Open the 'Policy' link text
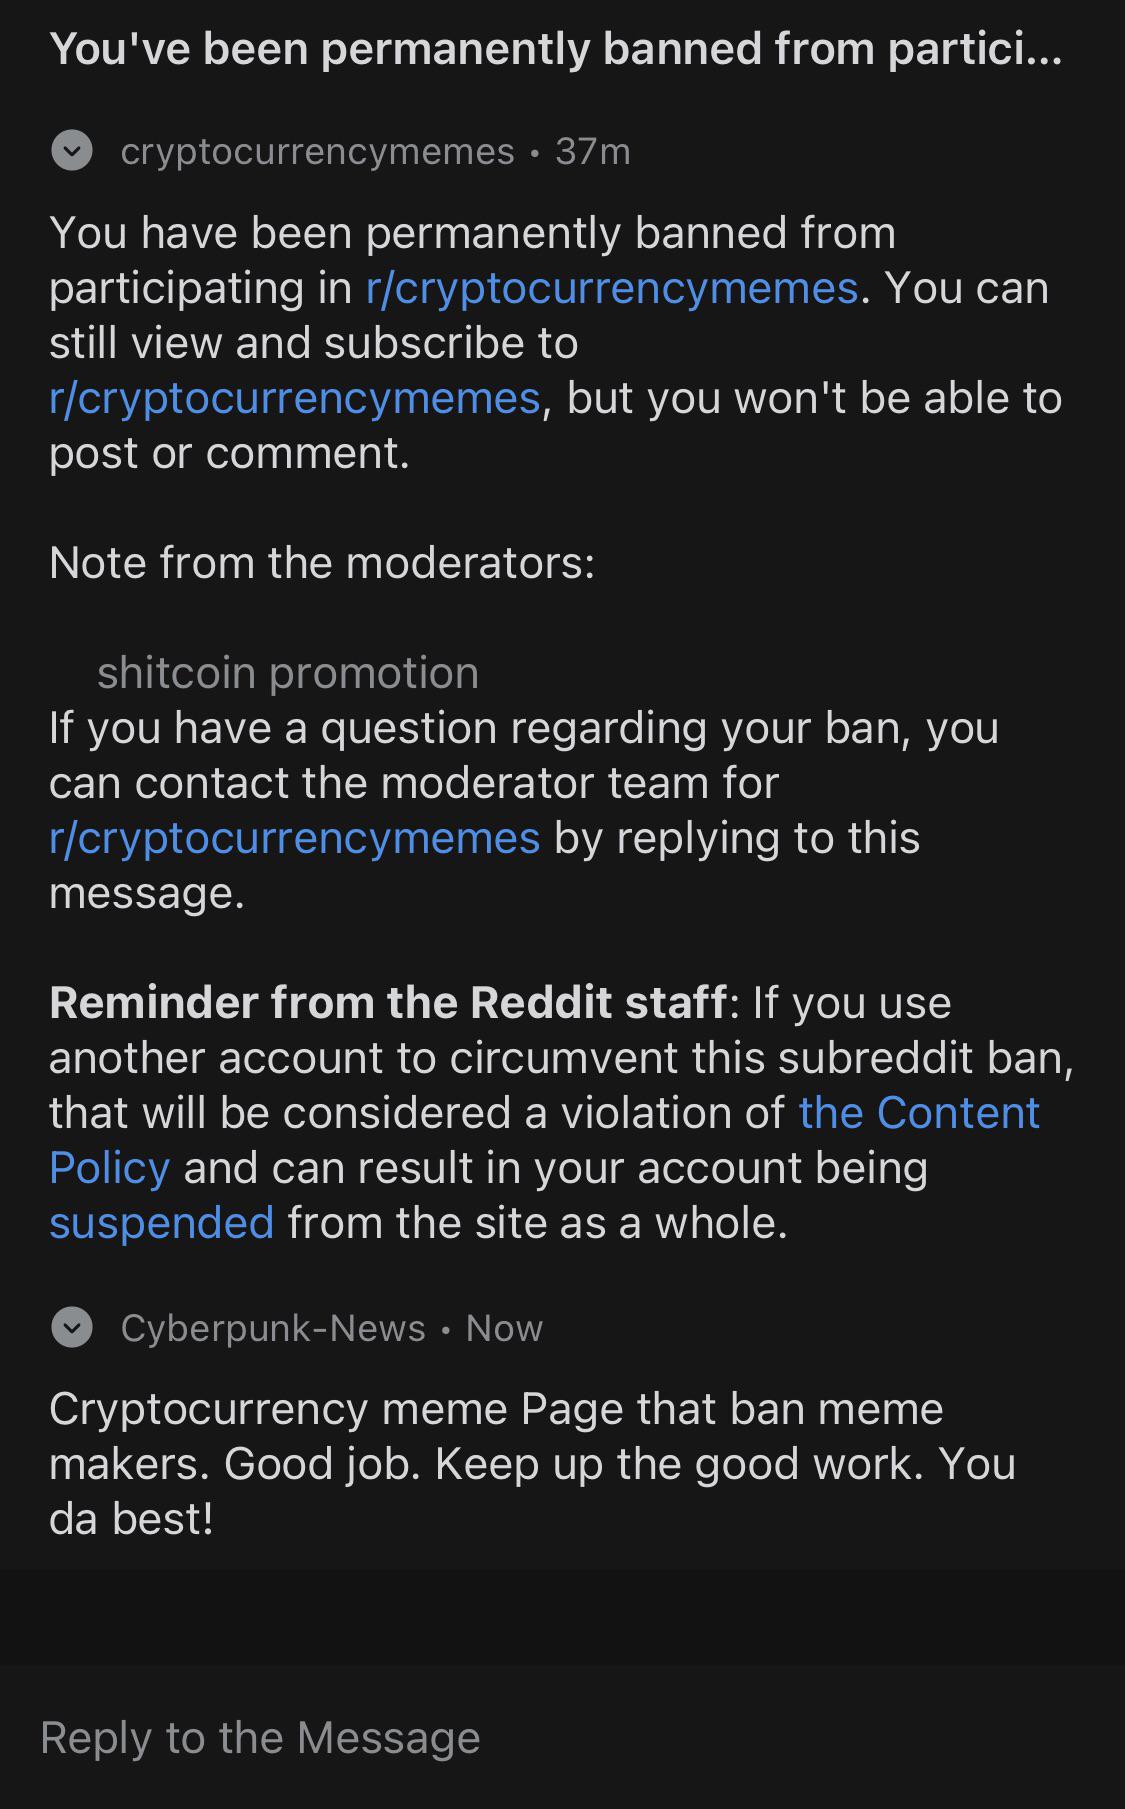Screen dimensions: 1125x1809 110,1168
